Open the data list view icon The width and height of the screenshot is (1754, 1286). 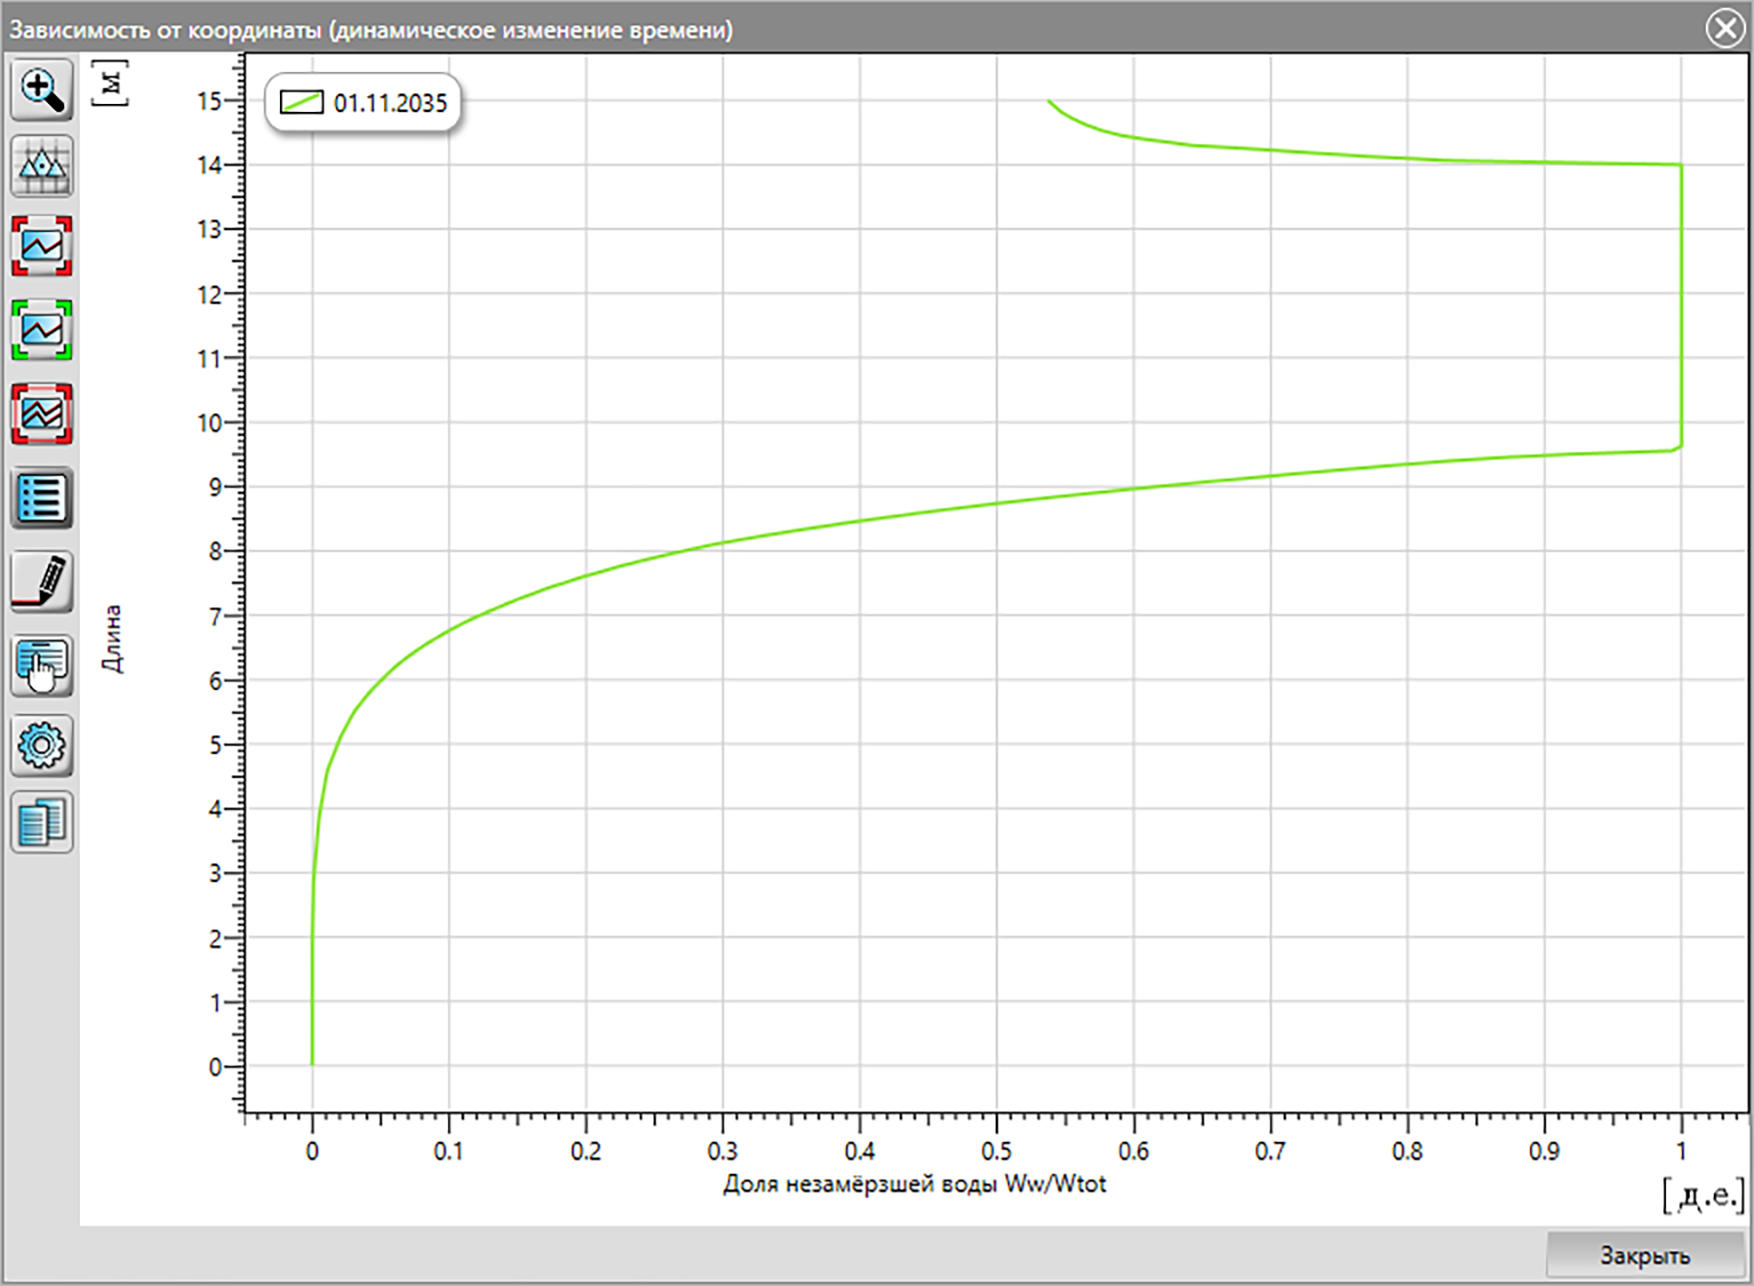(x=41, y=497)
